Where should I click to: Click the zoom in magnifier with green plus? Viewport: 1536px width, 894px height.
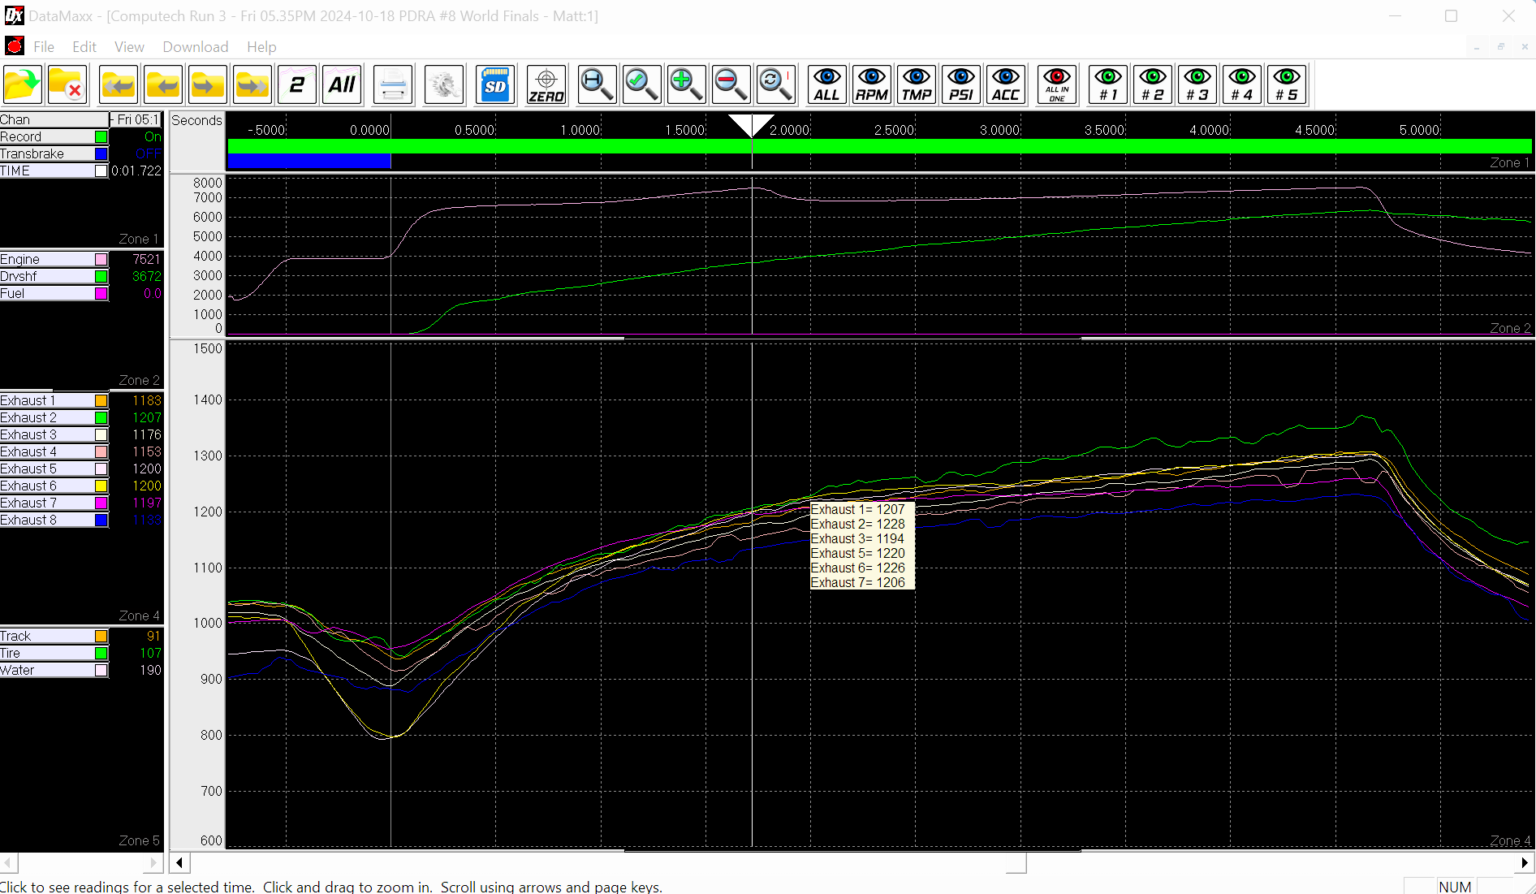click(686, 85)
